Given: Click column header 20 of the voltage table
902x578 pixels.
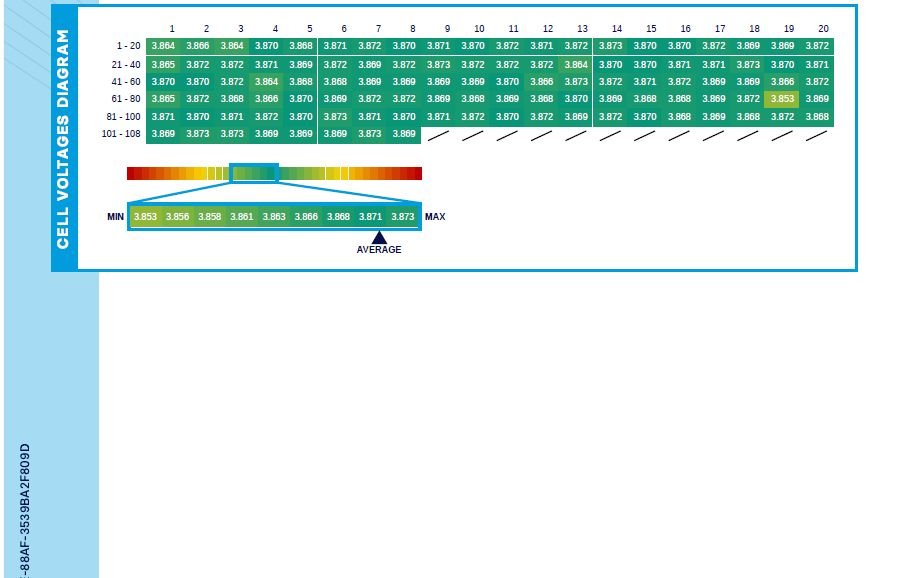Looking at the screenshot, I should (x=823, y=29).
